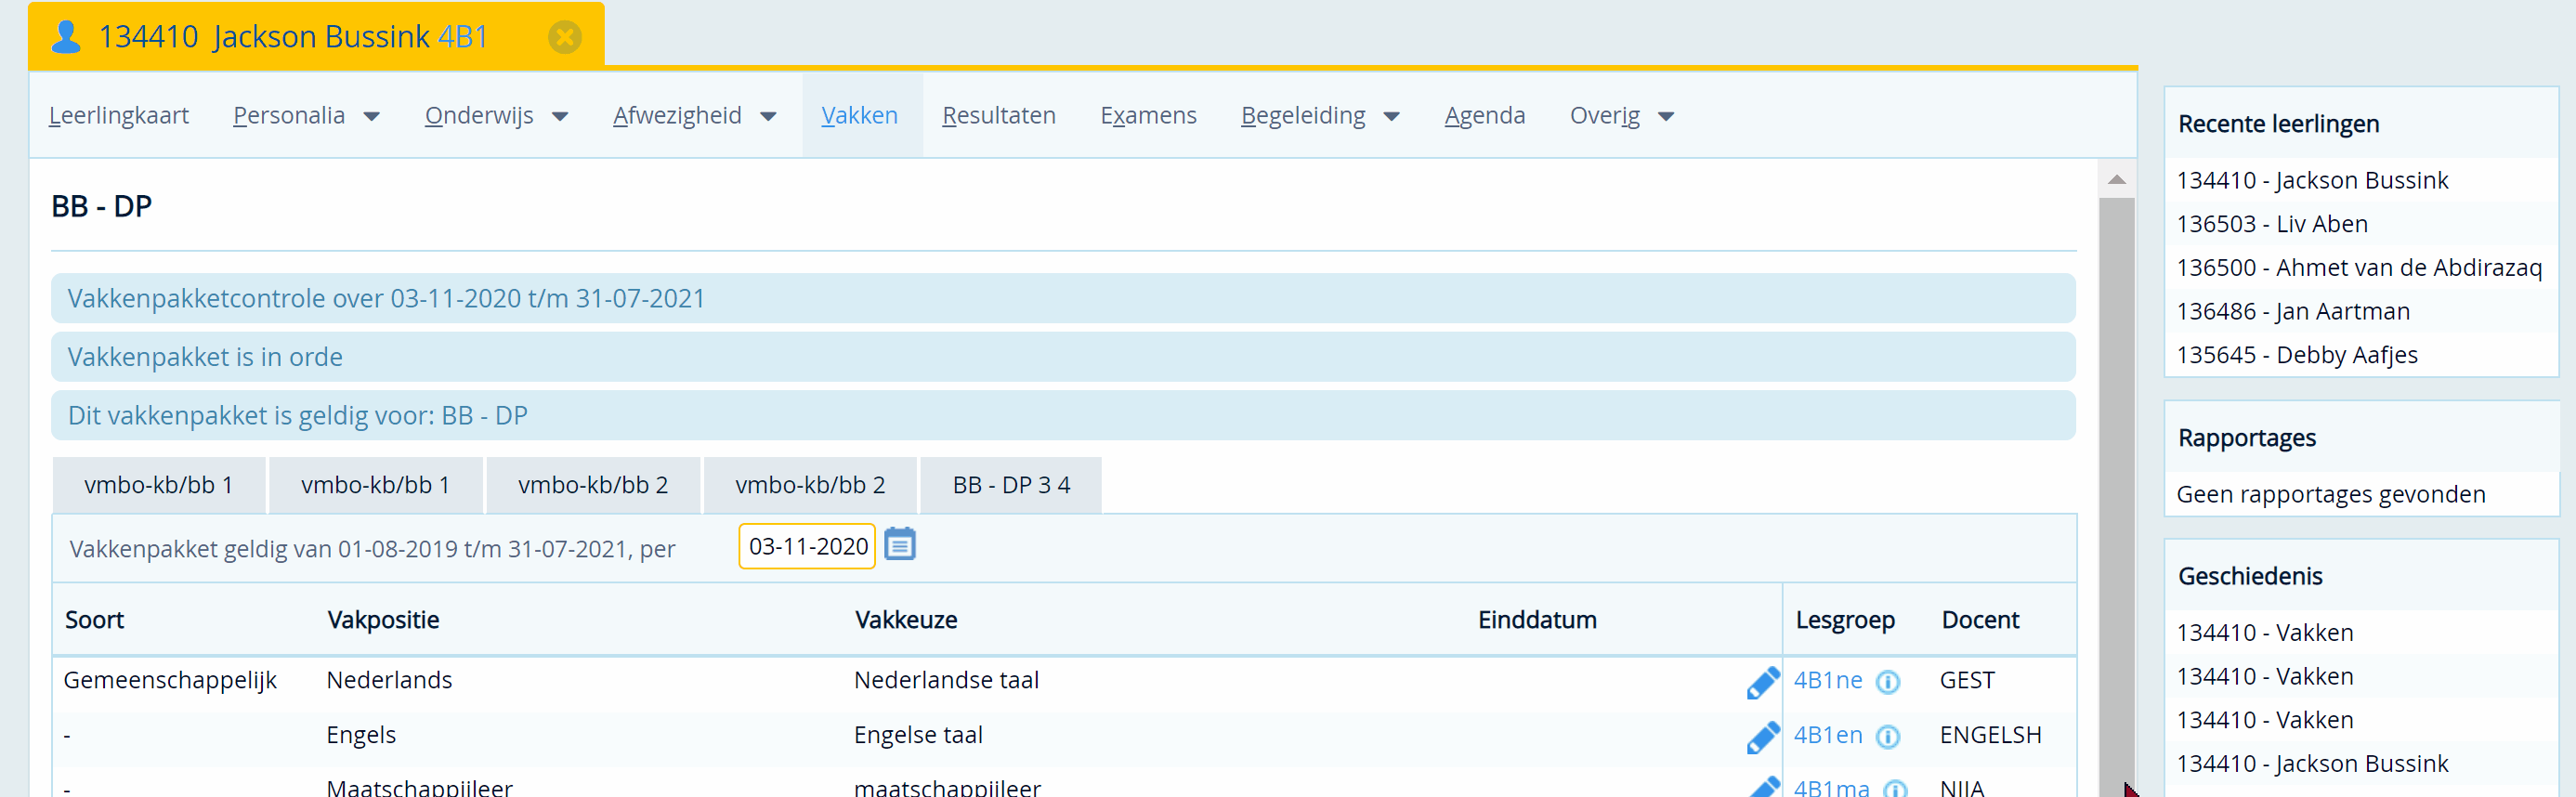Select the BB - DP 3 4 tab
The image size is (2576, 797).
[x=1011, y=485]
